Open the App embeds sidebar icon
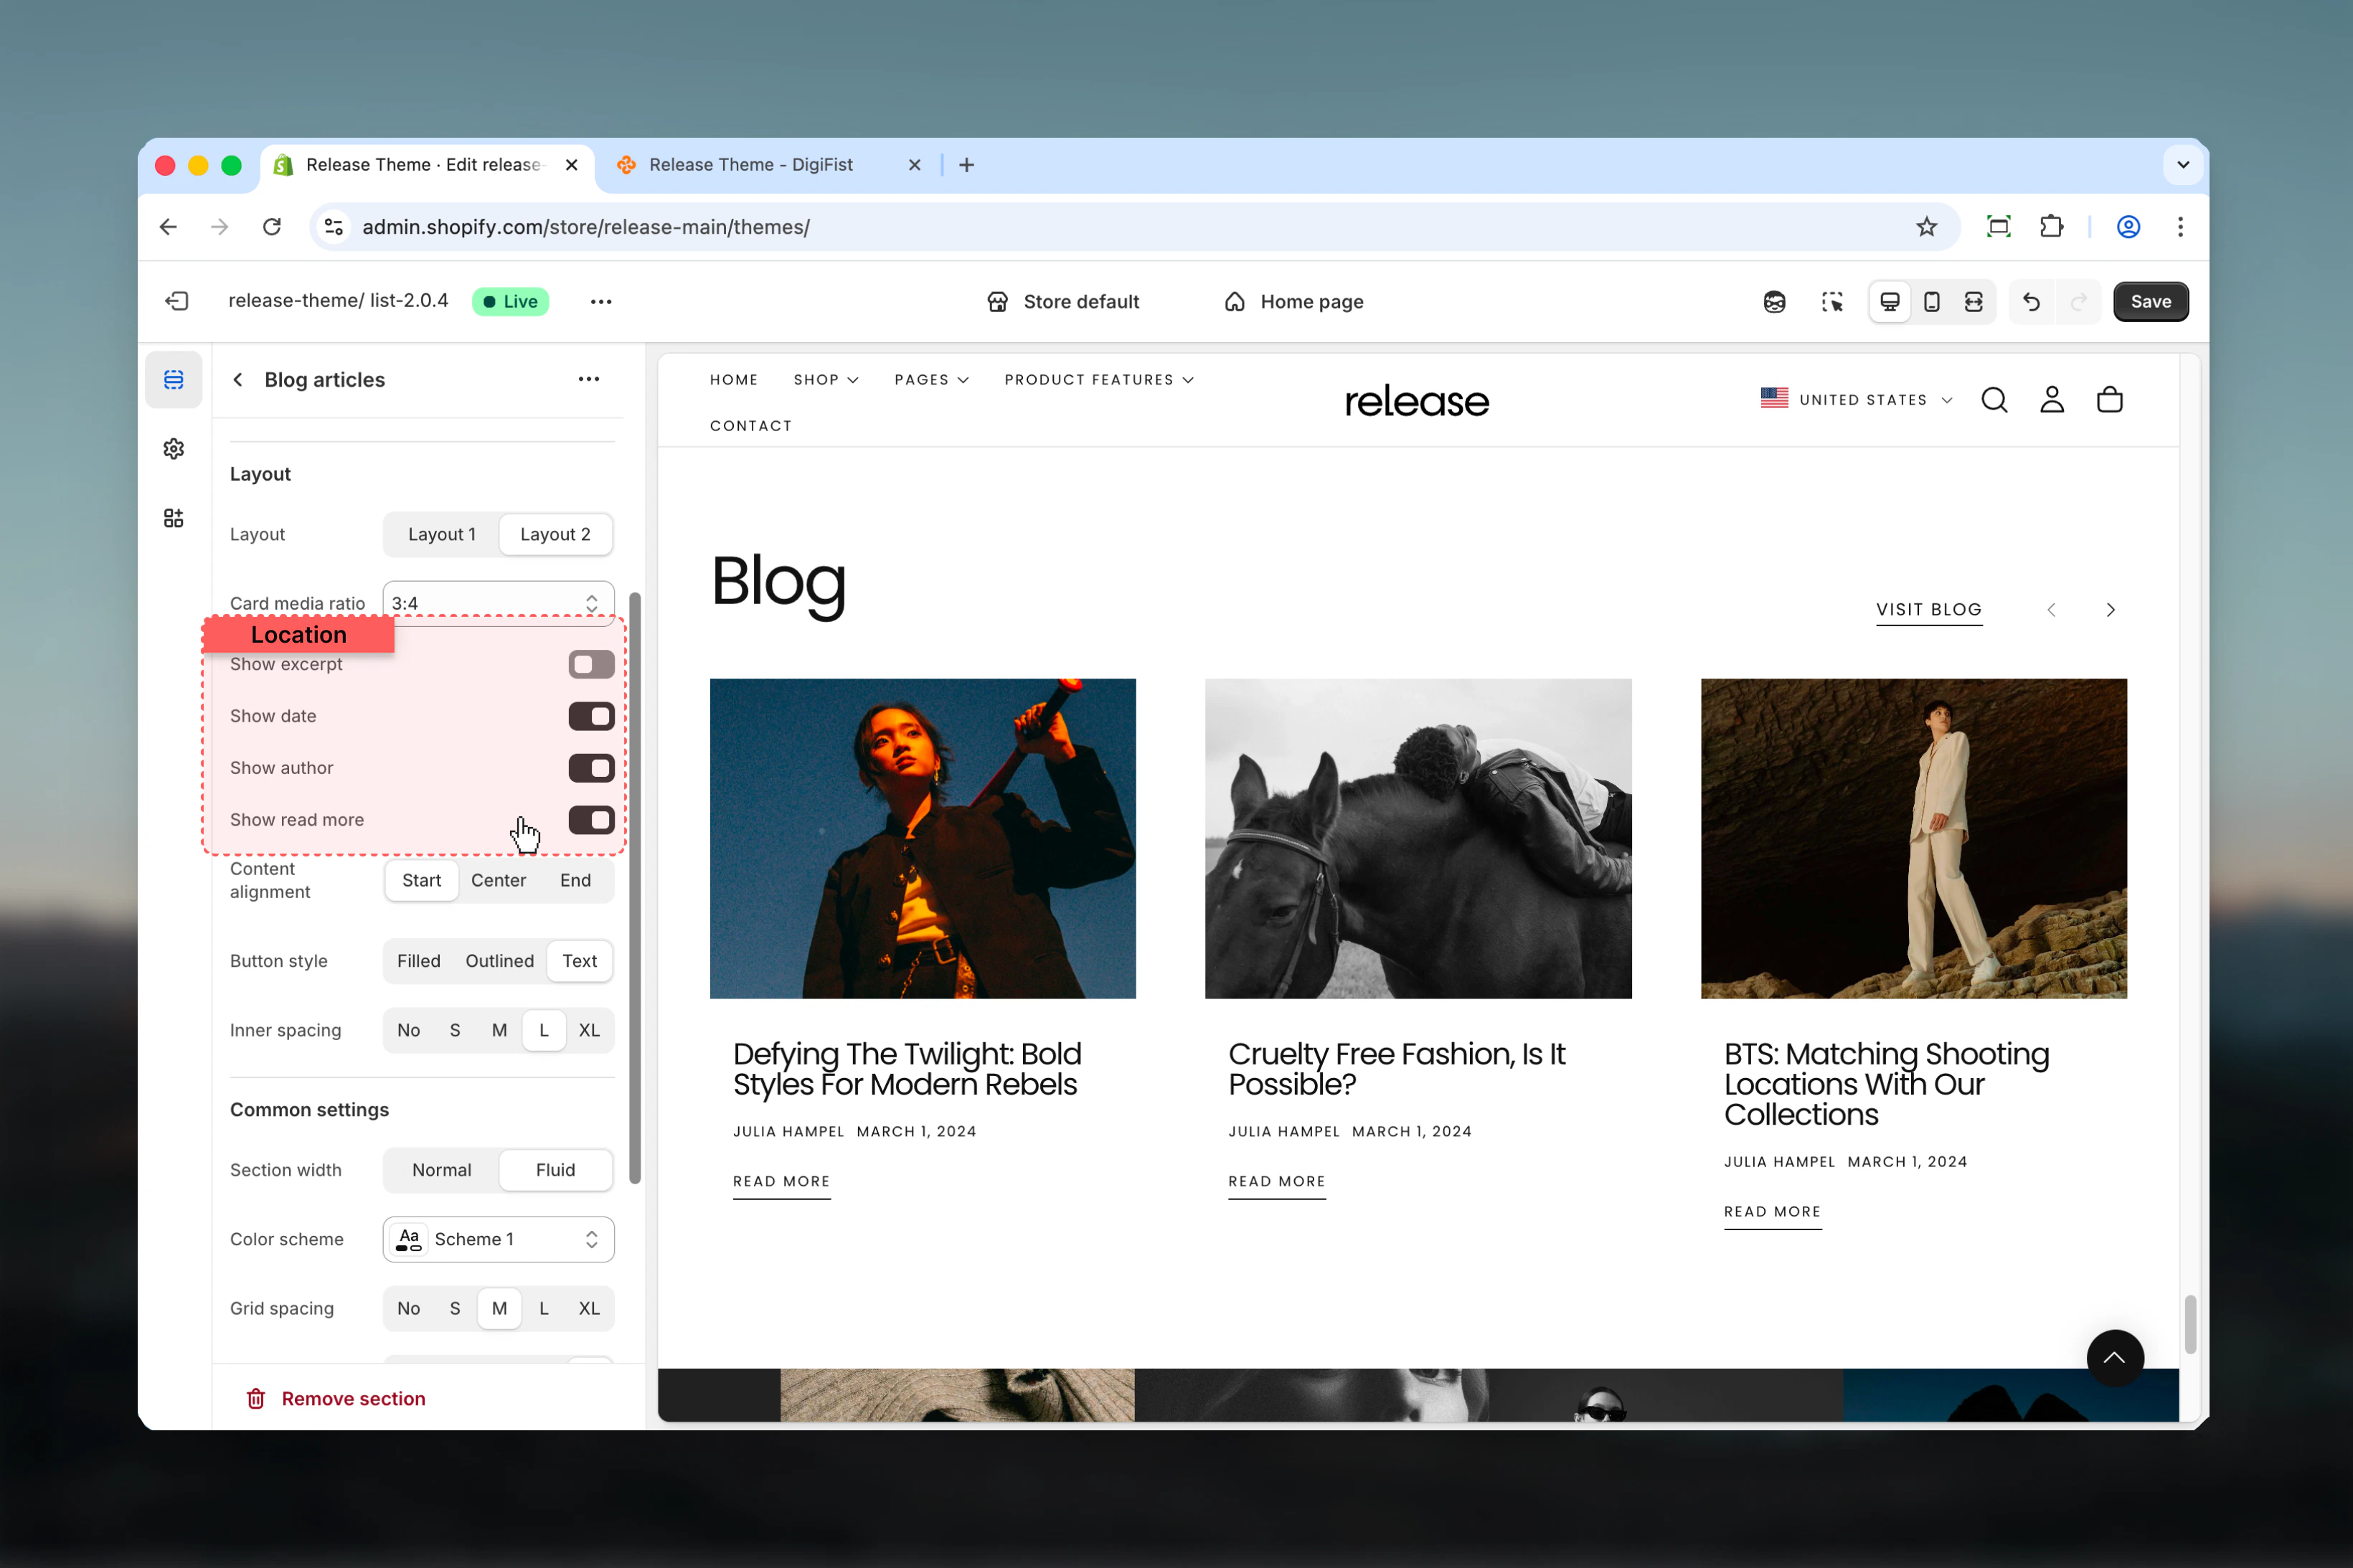Image resolution: width=2353 pixels, height=1568 pixels. tap(174, 518)
